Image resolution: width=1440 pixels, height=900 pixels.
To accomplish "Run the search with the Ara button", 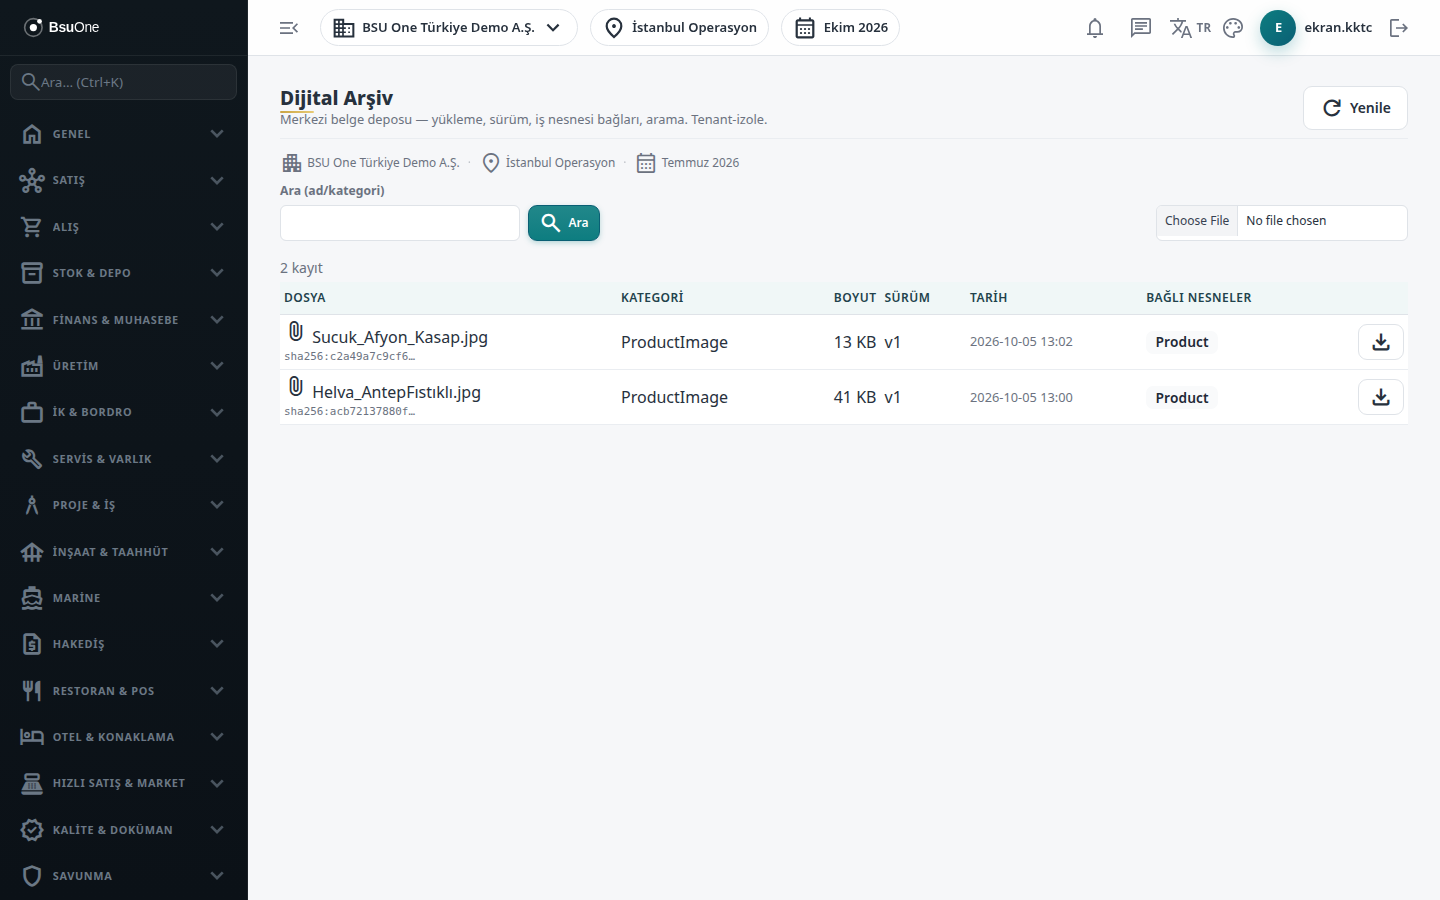I will pos(564,223).
